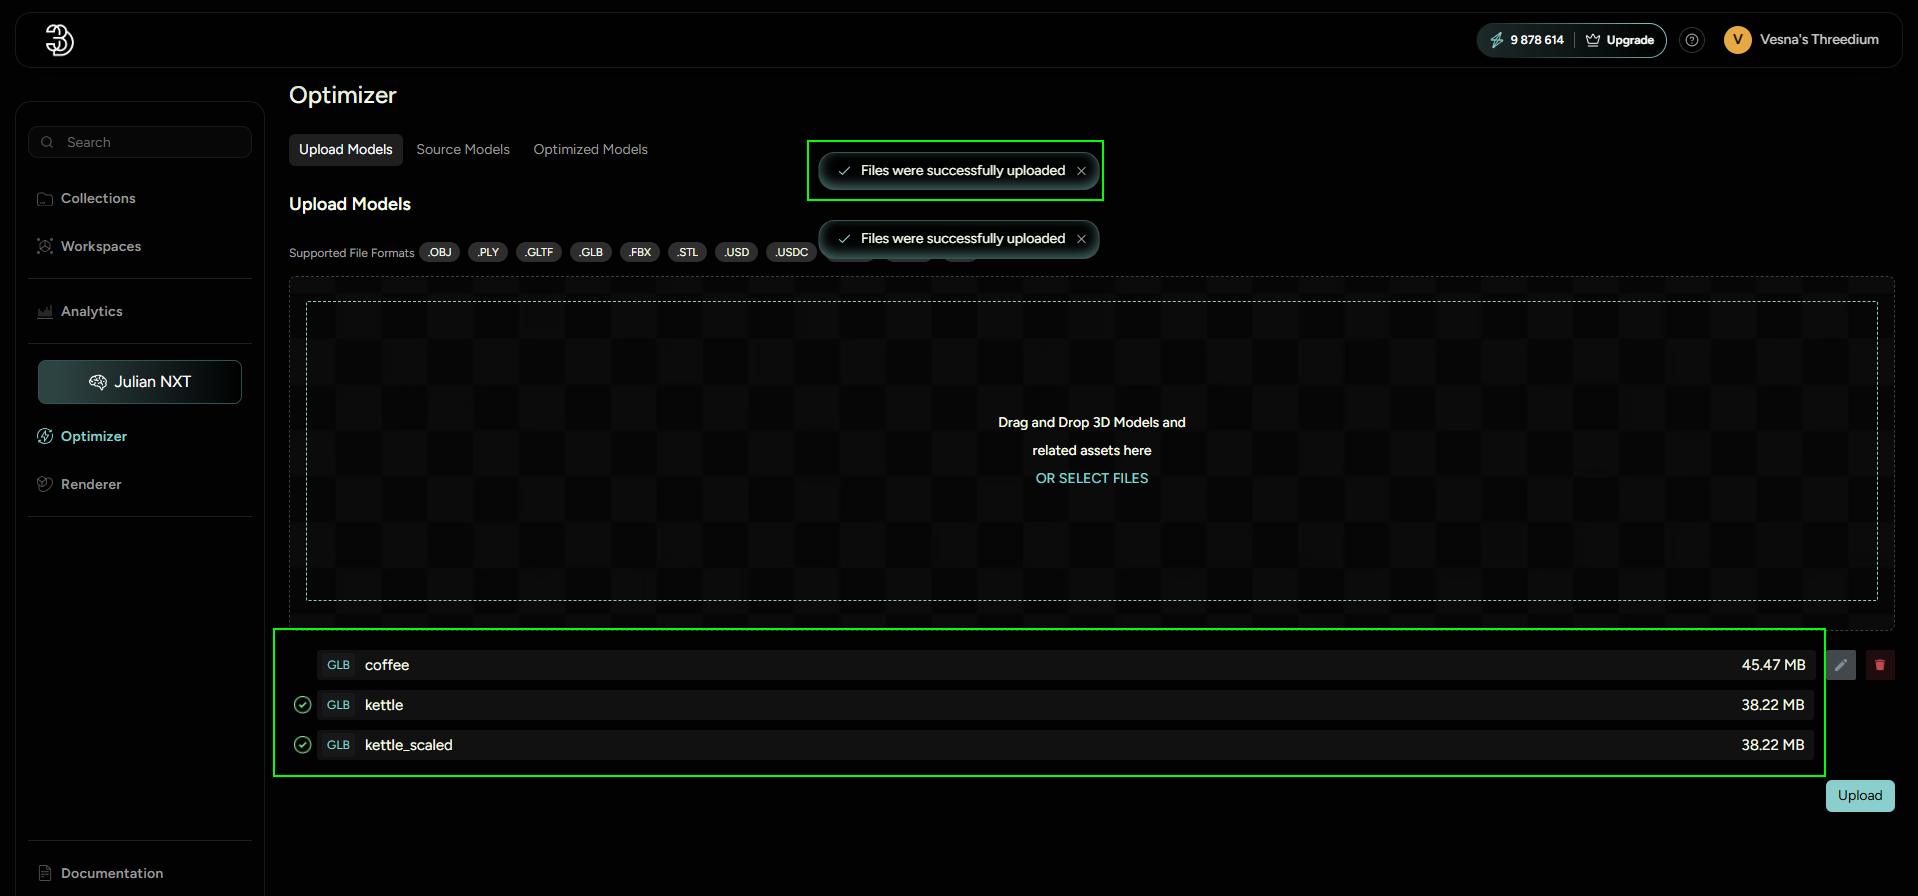Delete coffee file with trash icon
The image size is (1918, 896).
pyautogui.click(x=1879, y=665)
